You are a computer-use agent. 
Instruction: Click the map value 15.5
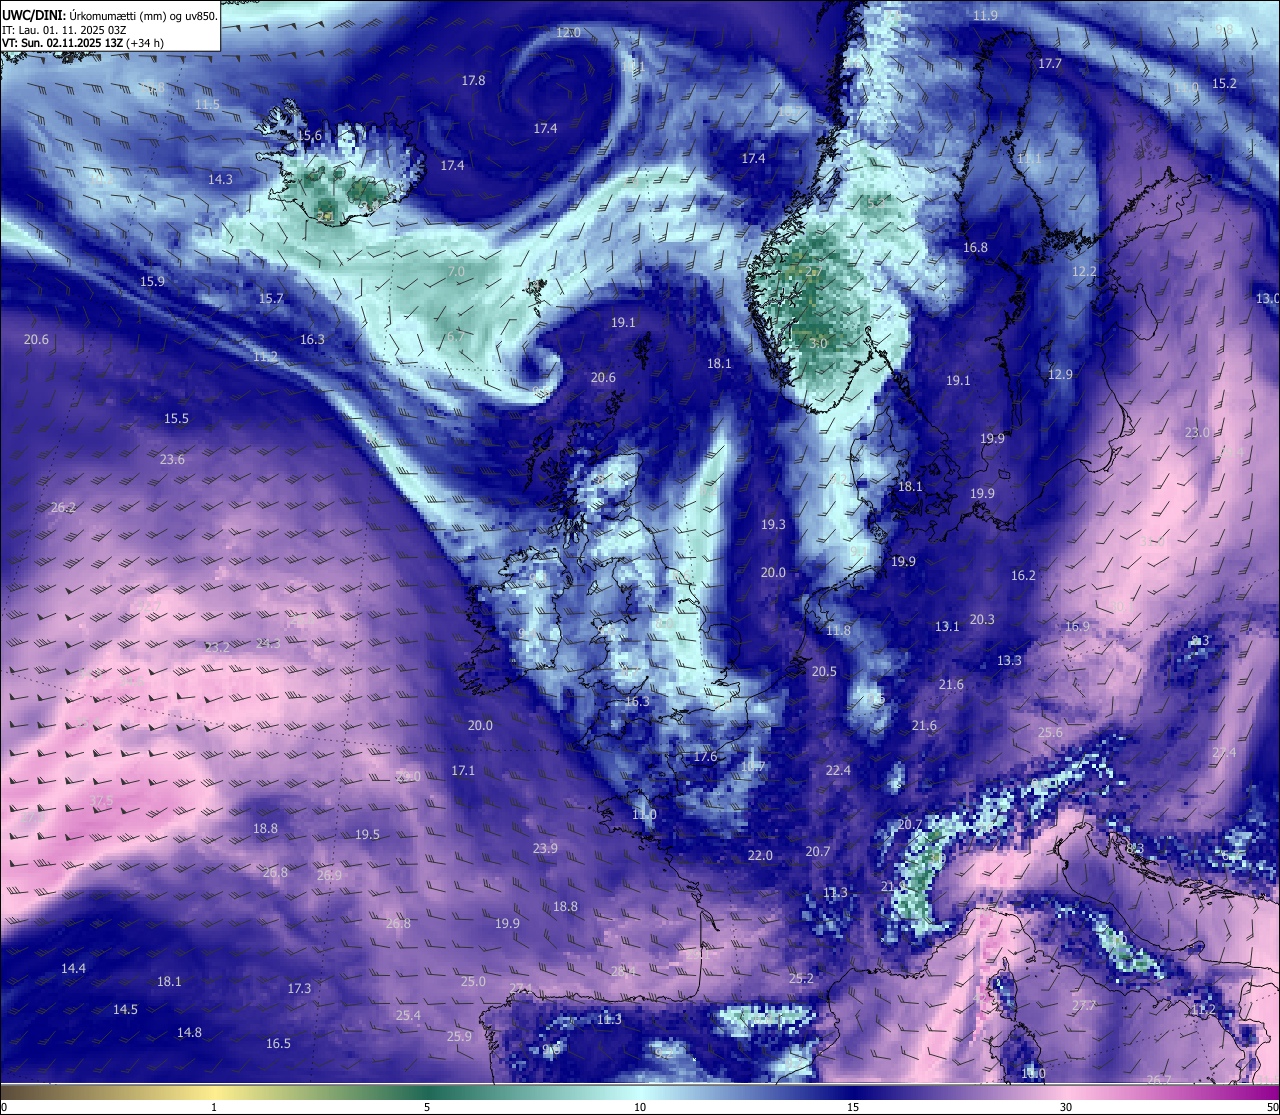176,419
